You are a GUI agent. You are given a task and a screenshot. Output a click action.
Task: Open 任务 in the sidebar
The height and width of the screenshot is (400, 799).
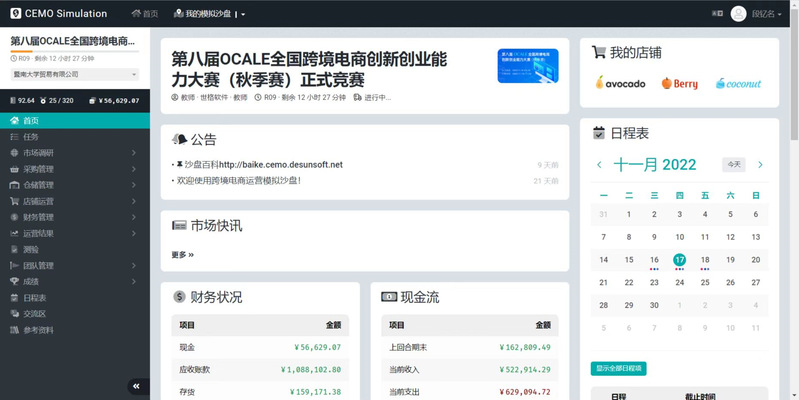click(31, 136)
